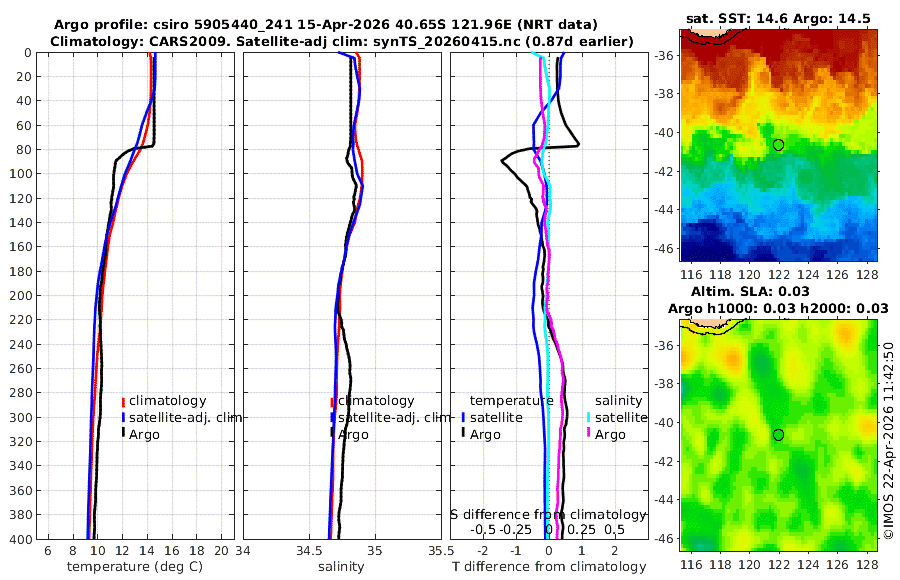
Task: Click red climatology legend marker in temperature panel
Action: pyautogui.click(x=123, y=401)
